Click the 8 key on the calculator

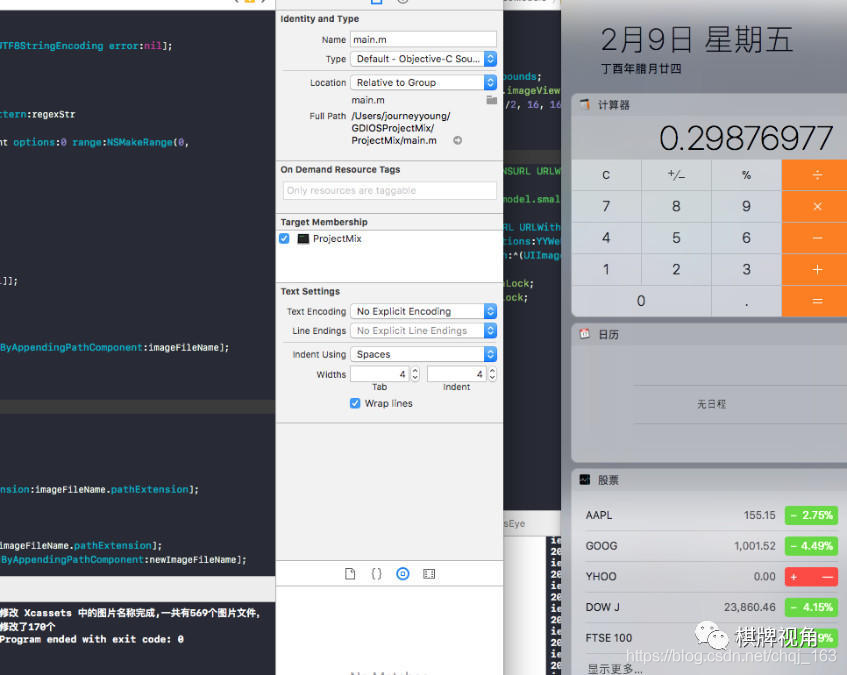[x=676, y=206]
